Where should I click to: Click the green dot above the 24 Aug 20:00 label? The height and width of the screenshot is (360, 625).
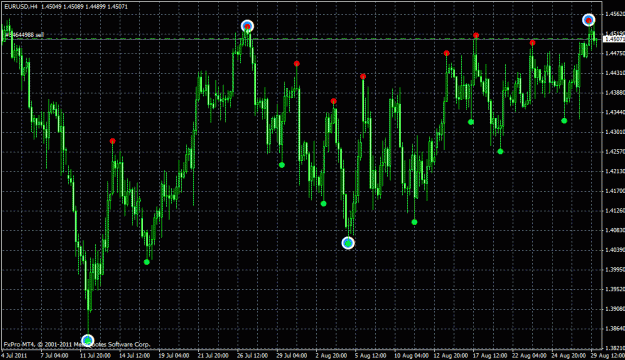pos(564,121)
